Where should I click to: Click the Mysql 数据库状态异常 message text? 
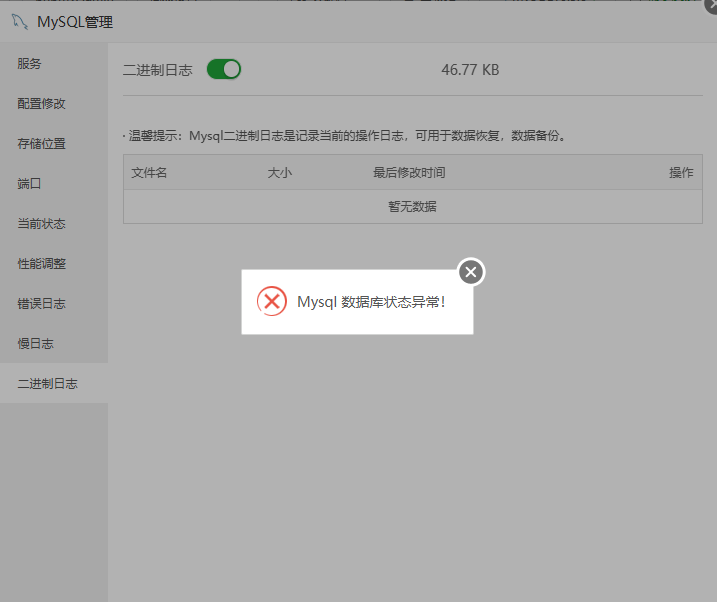[x=371, y=302]
